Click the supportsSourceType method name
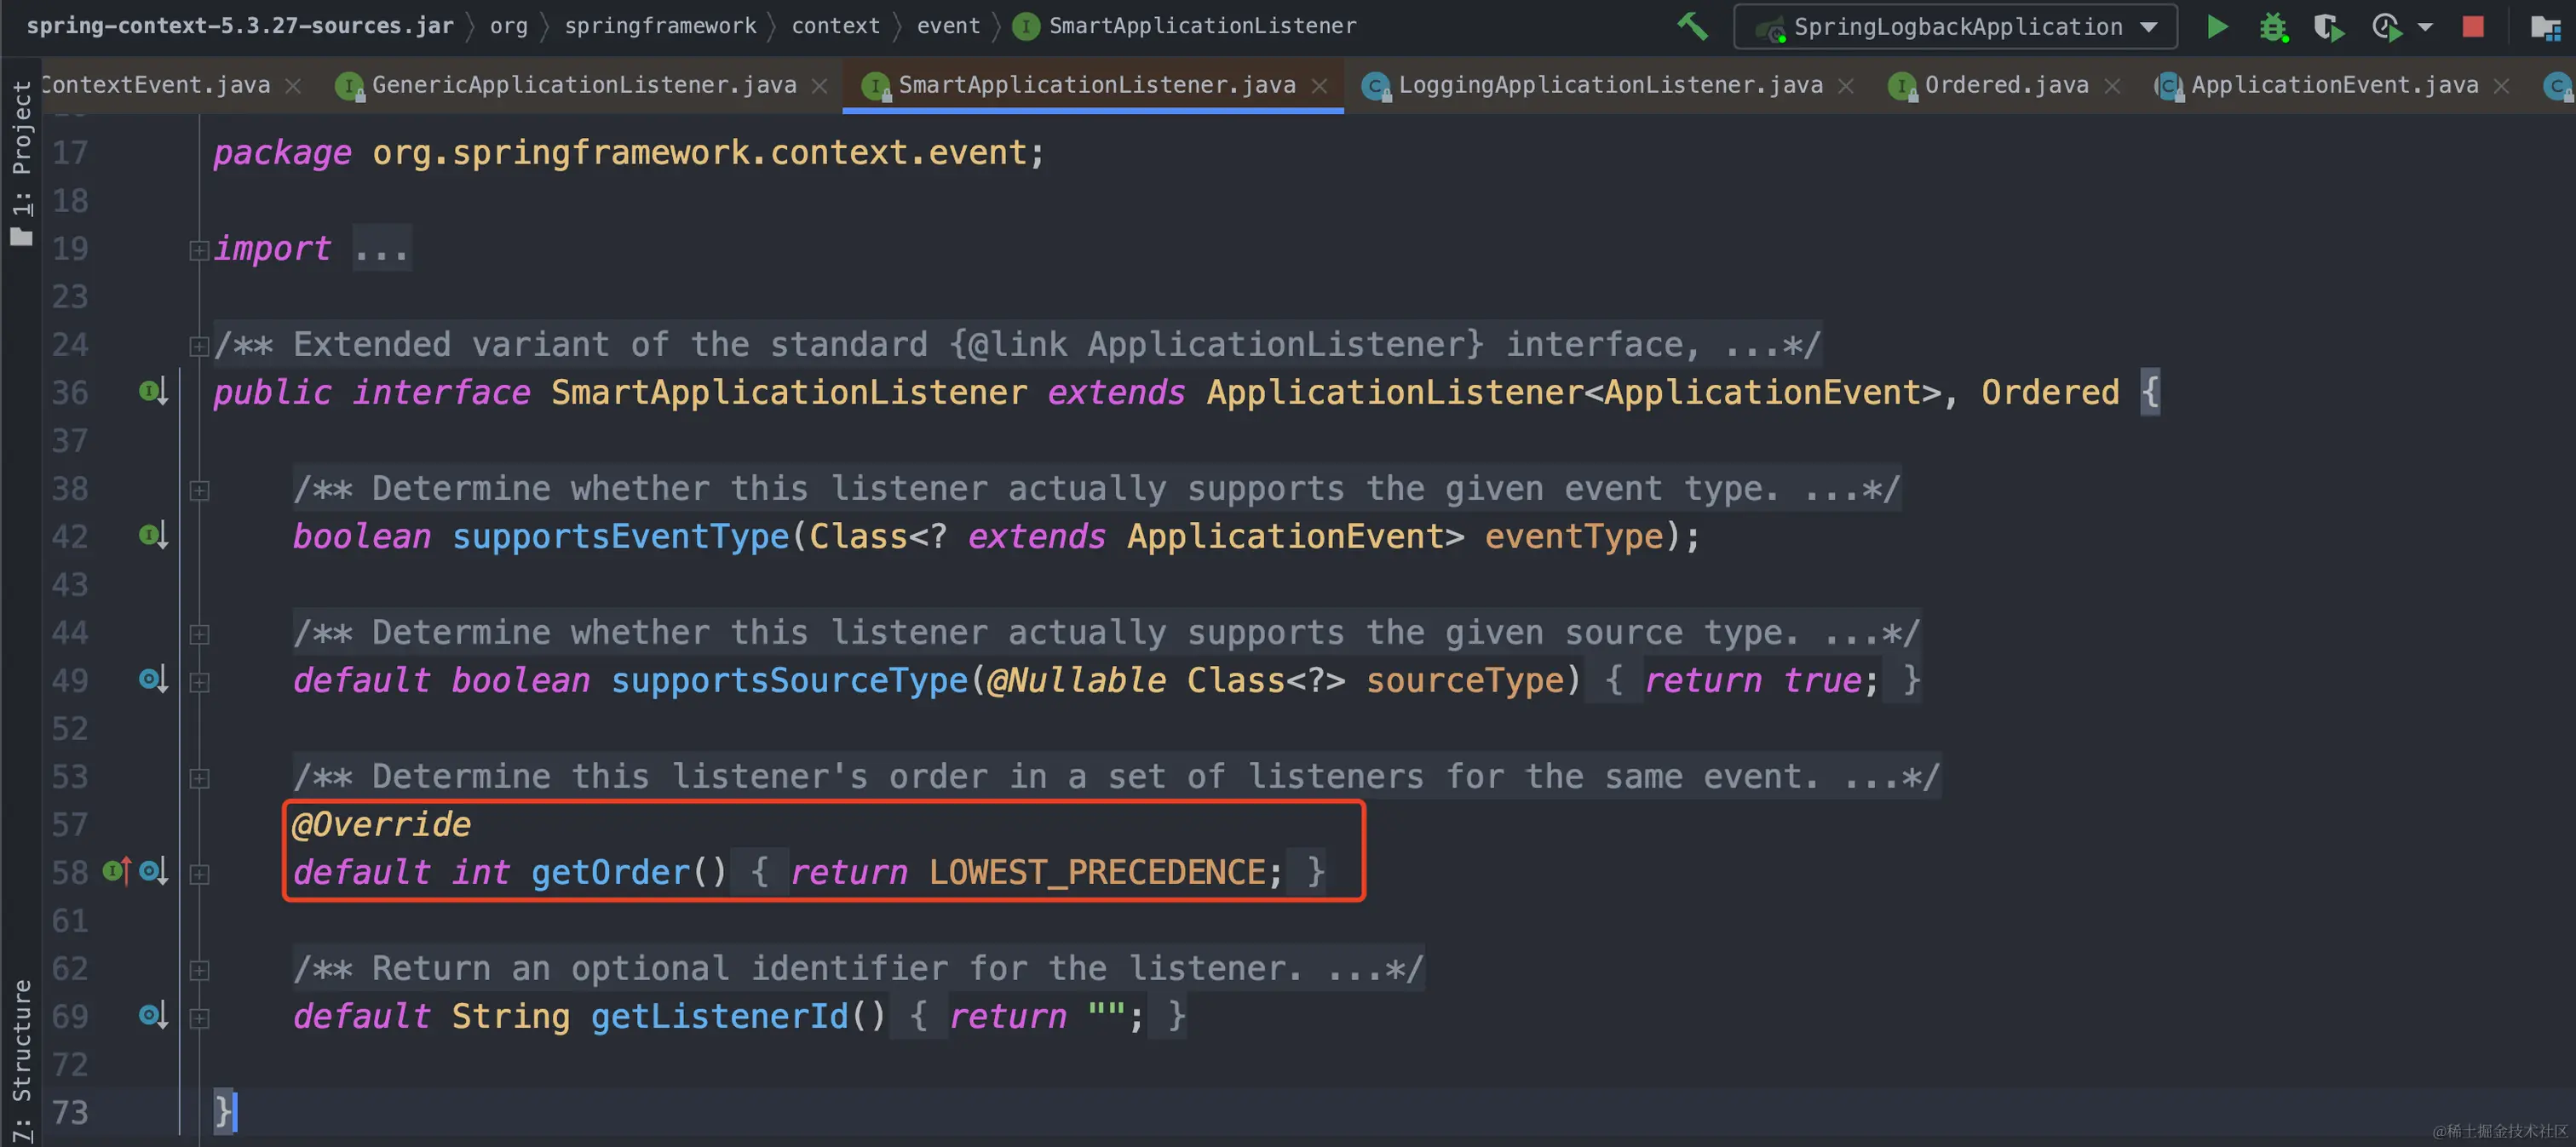Image resolution: width=2576 pixels, height=1147 pixels. point(789,680)
